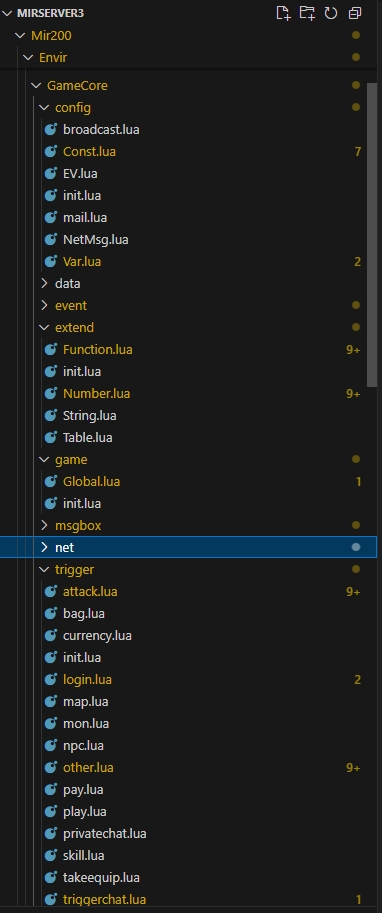
Task: Collapse the trigger folder chevron
Action: click(44, 569)
